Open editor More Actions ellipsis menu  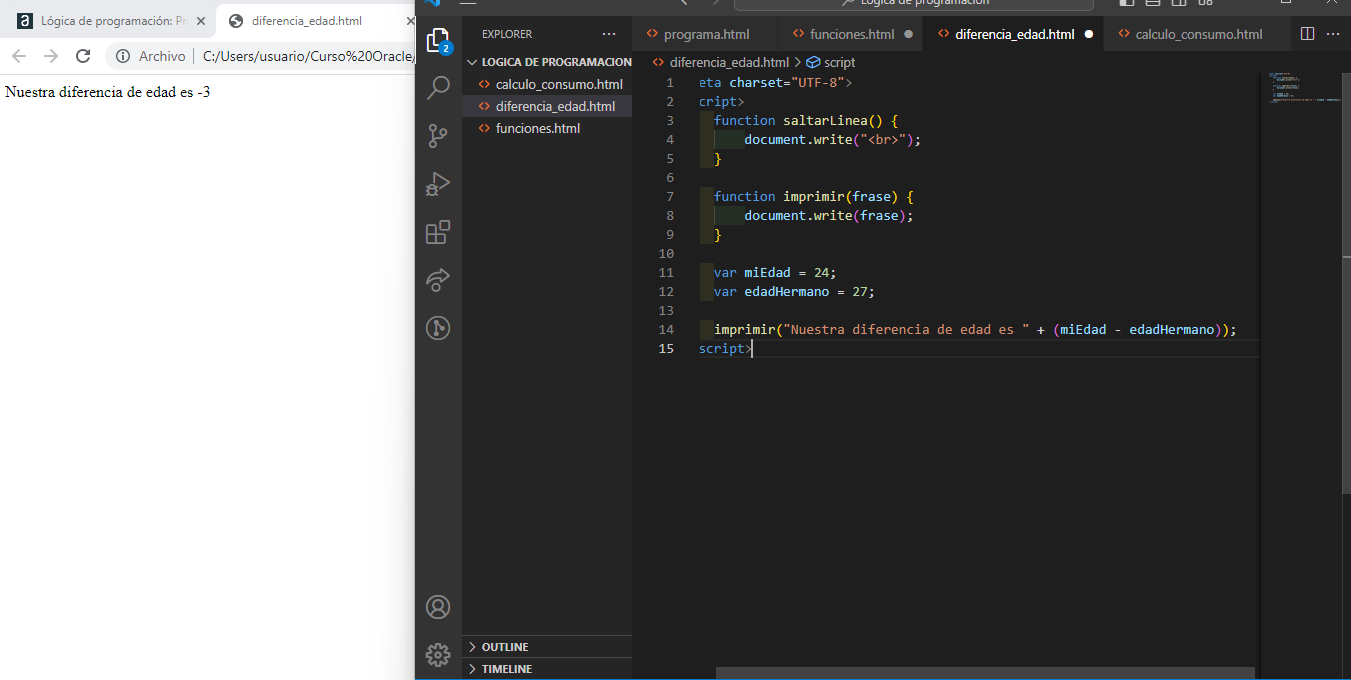1333,34
